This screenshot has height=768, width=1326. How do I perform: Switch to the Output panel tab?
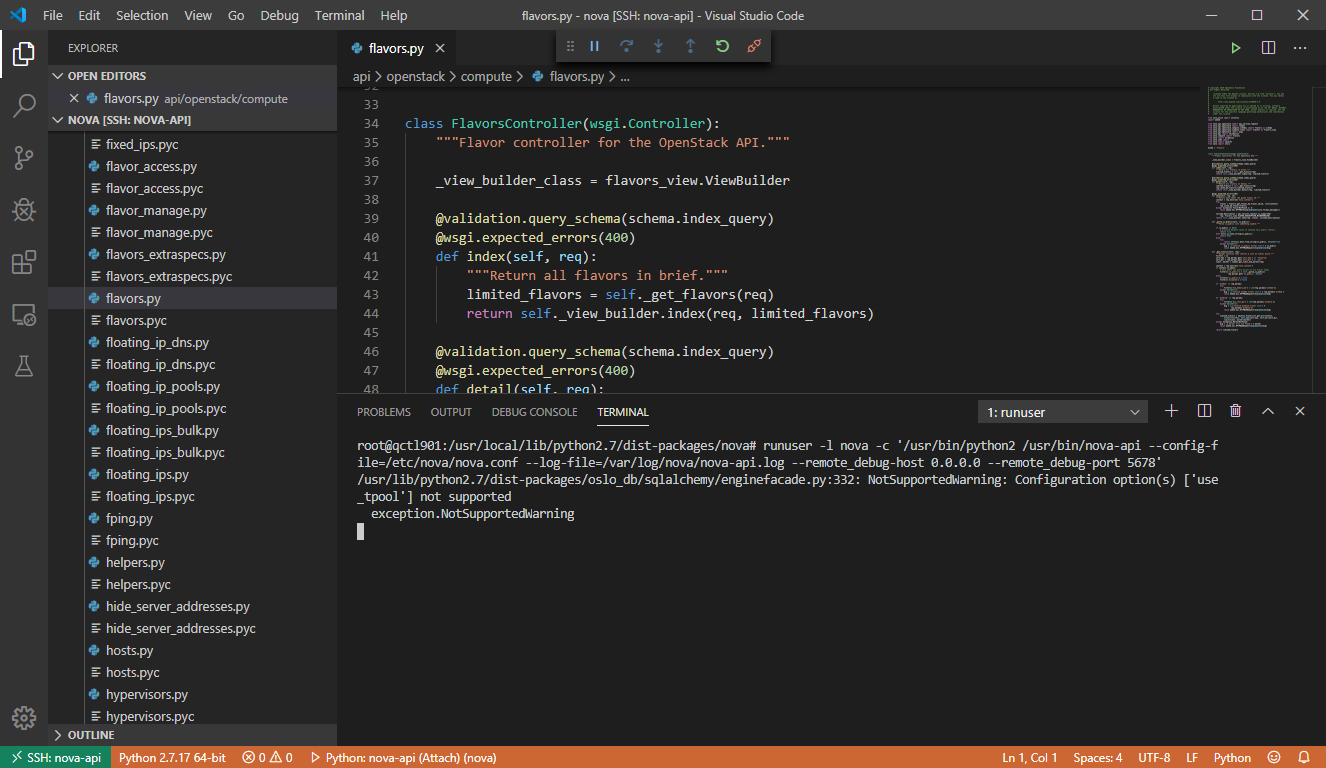point(451,412)
